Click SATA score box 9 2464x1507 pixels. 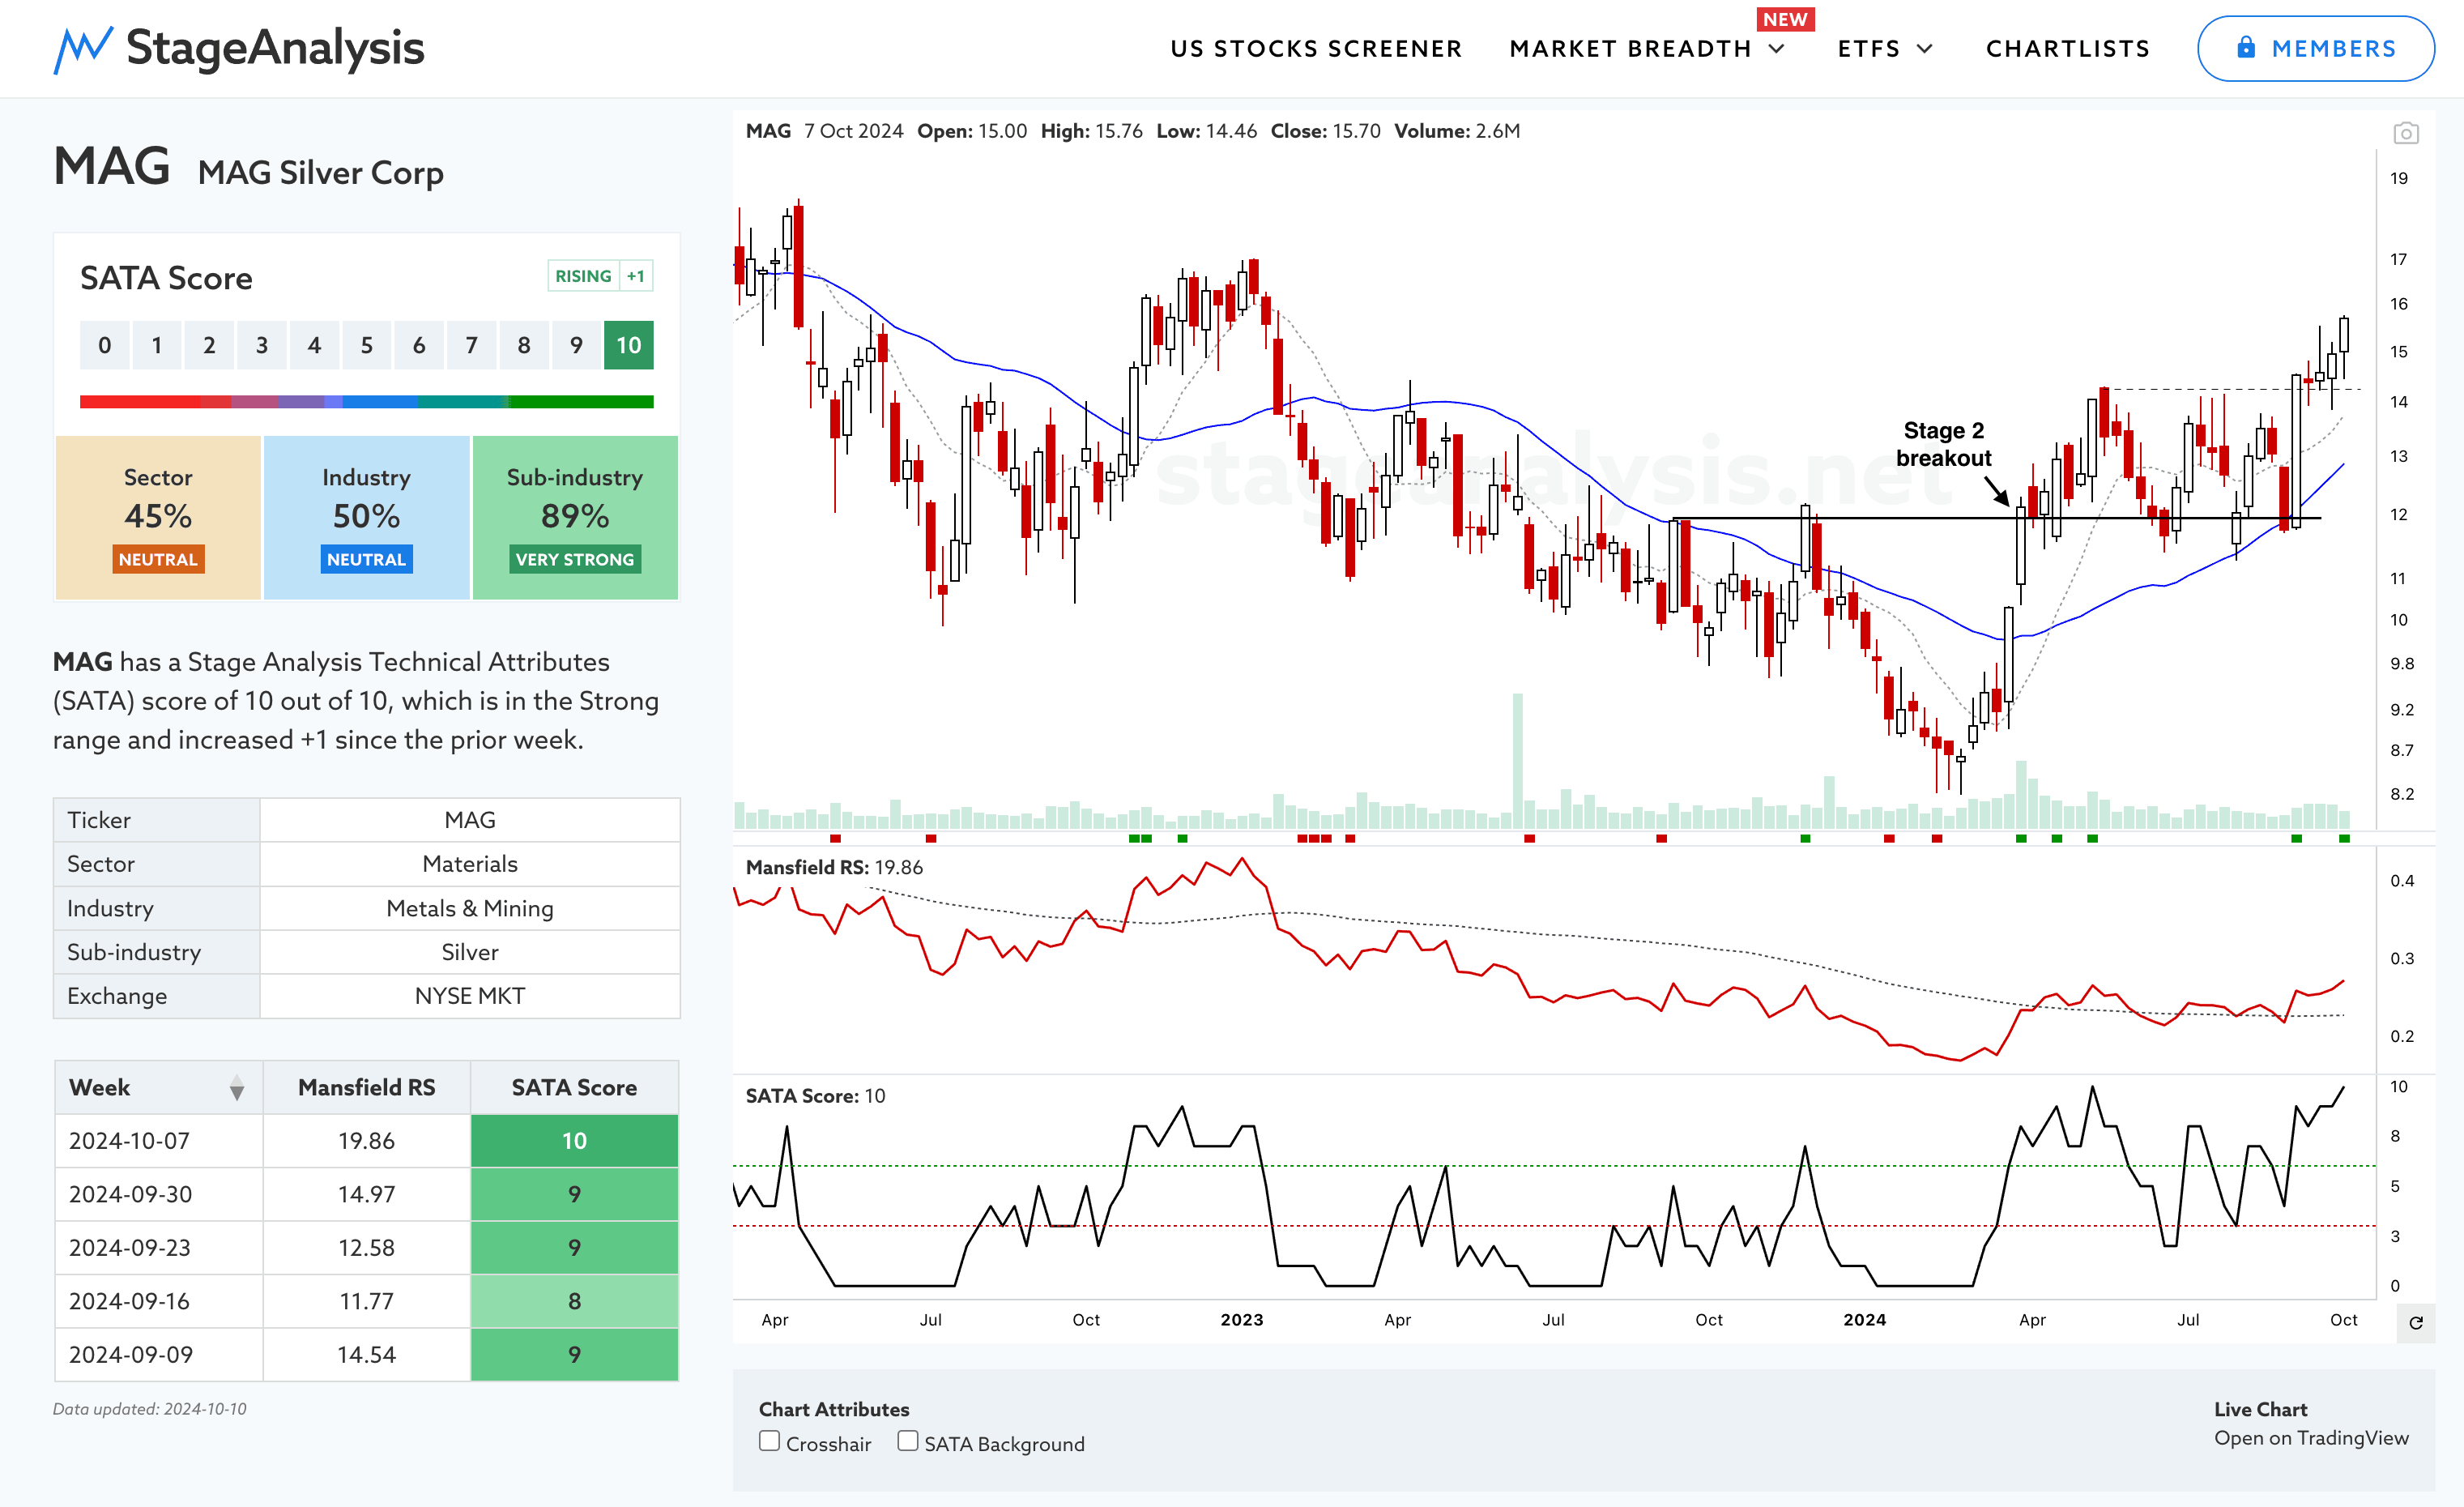point(576,345)
